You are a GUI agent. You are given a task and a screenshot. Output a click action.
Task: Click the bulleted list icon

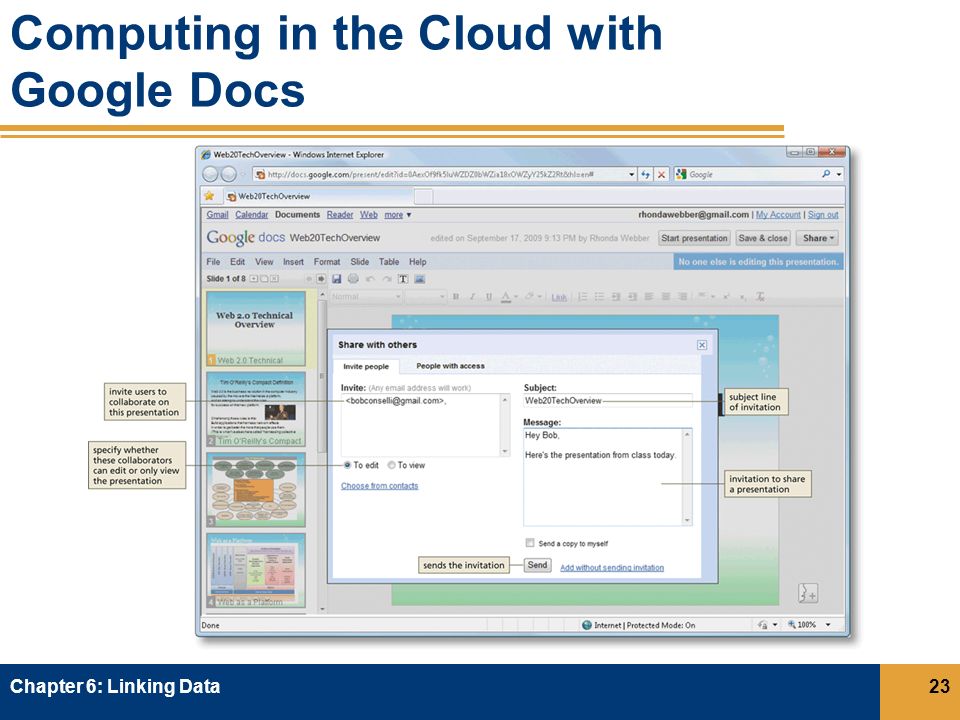pyautogui.click(x=599, y=296)
